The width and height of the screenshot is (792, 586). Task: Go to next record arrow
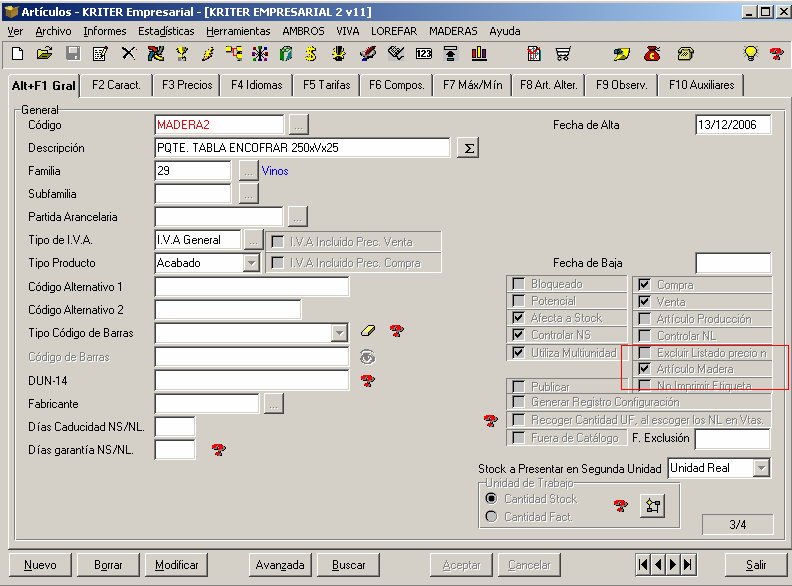click(x=673, y=564)
